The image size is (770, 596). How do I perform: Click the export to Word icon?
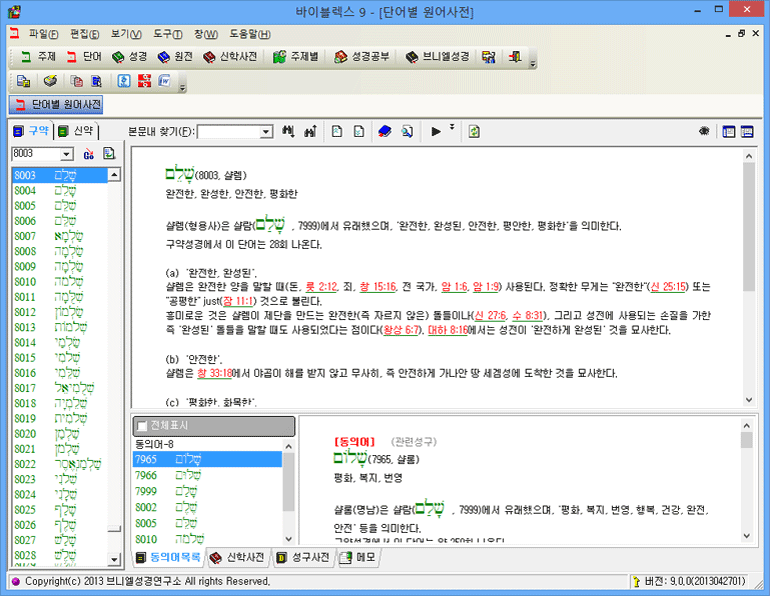pos(165,81)
